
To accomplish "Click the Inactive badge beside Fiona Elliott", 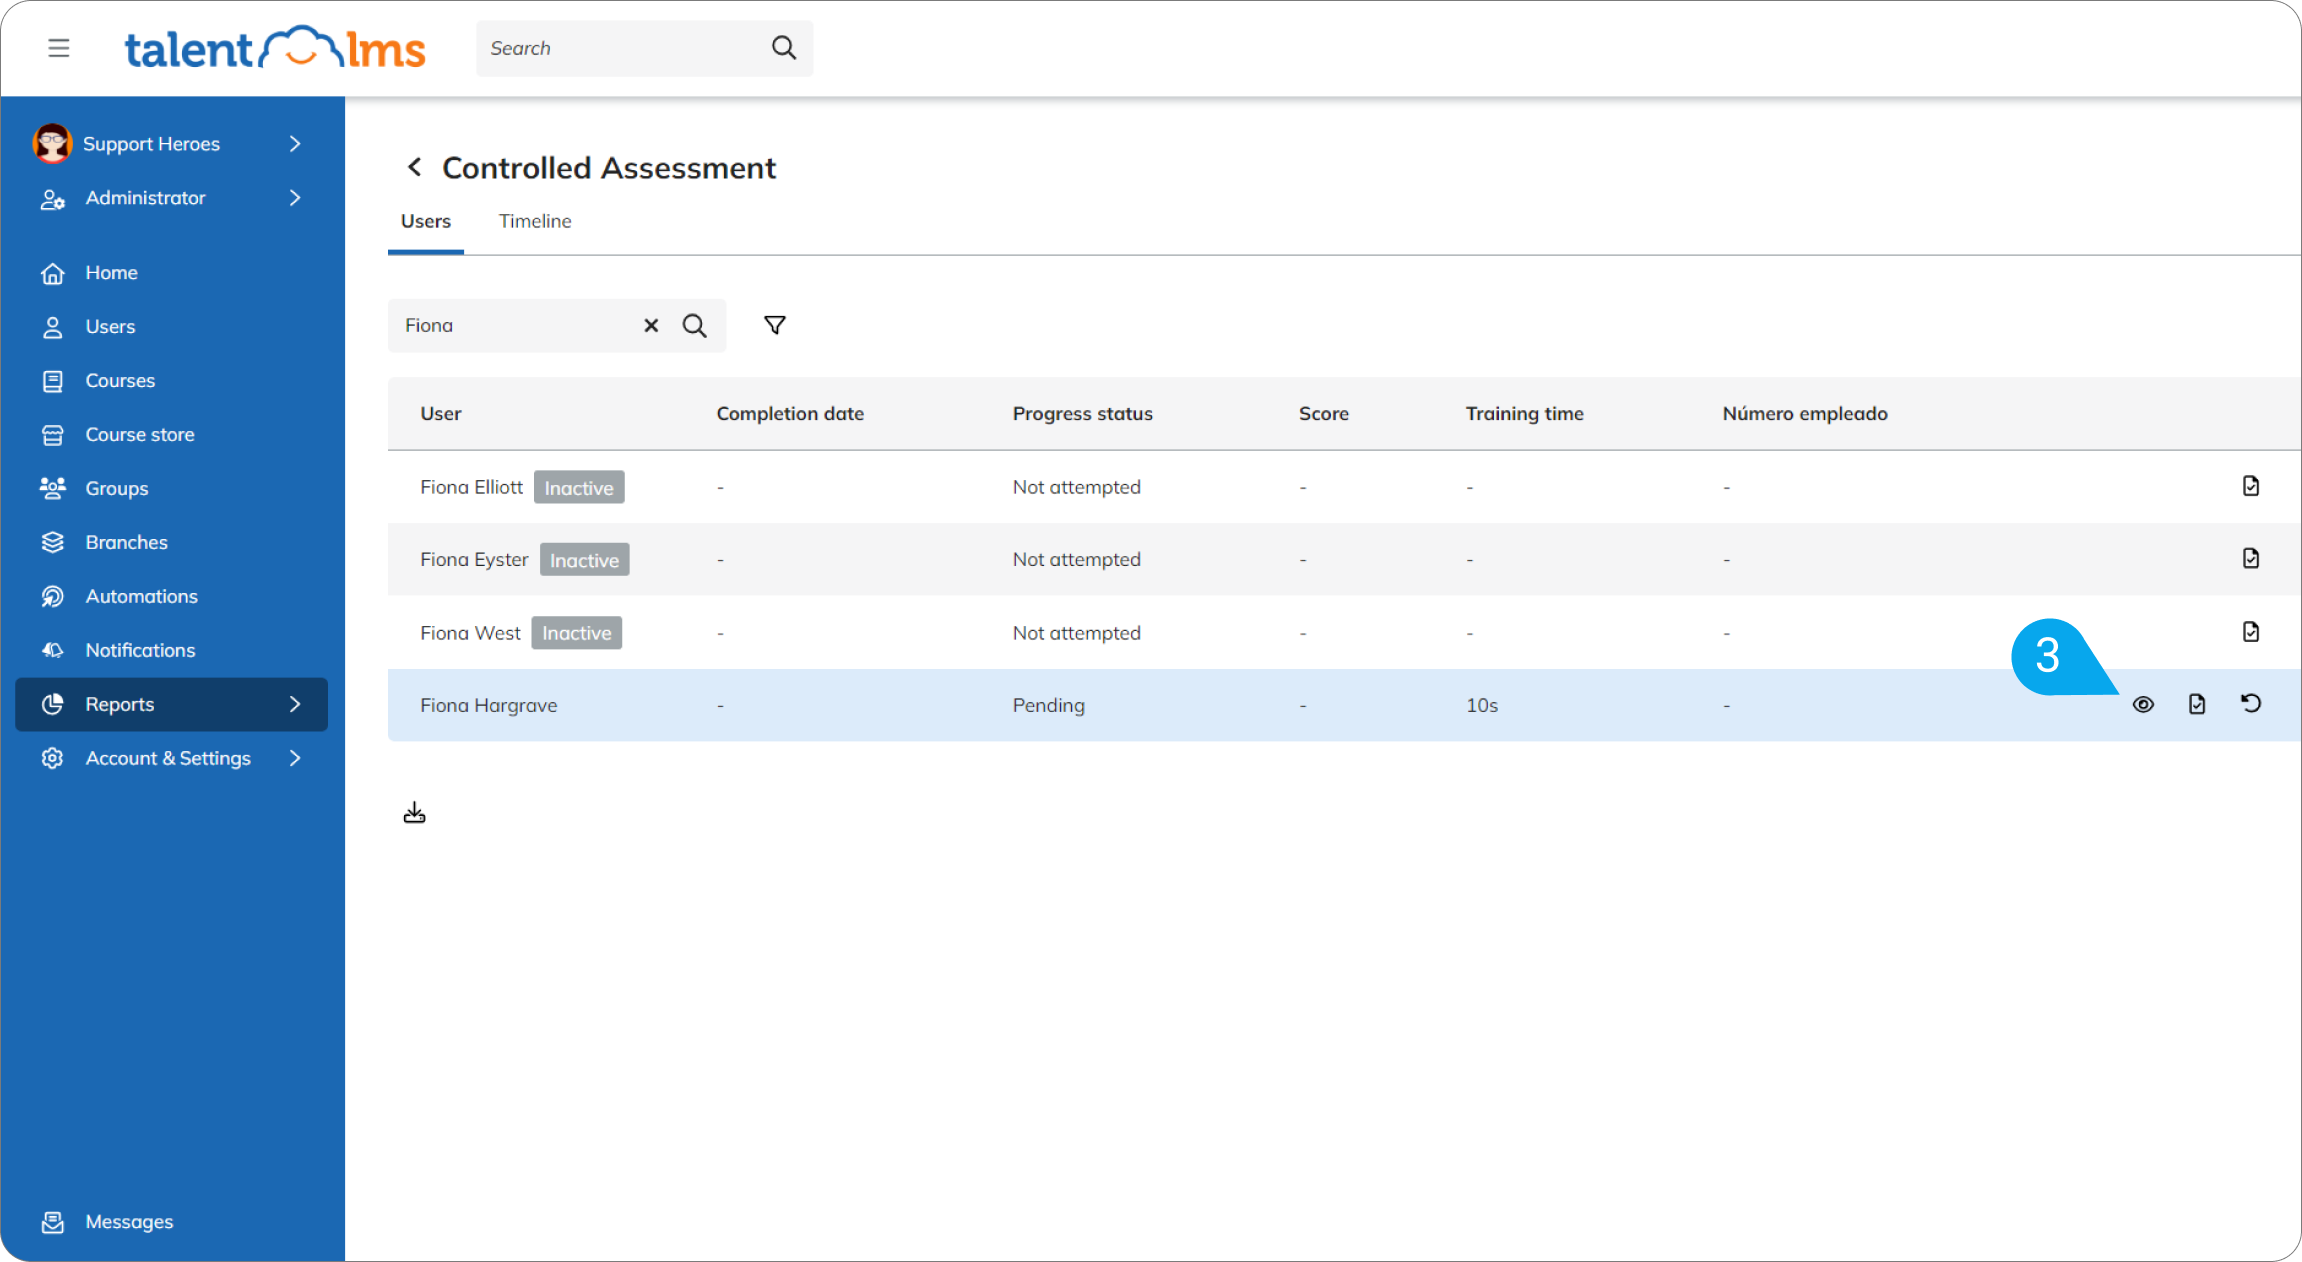I will [579, 488].
